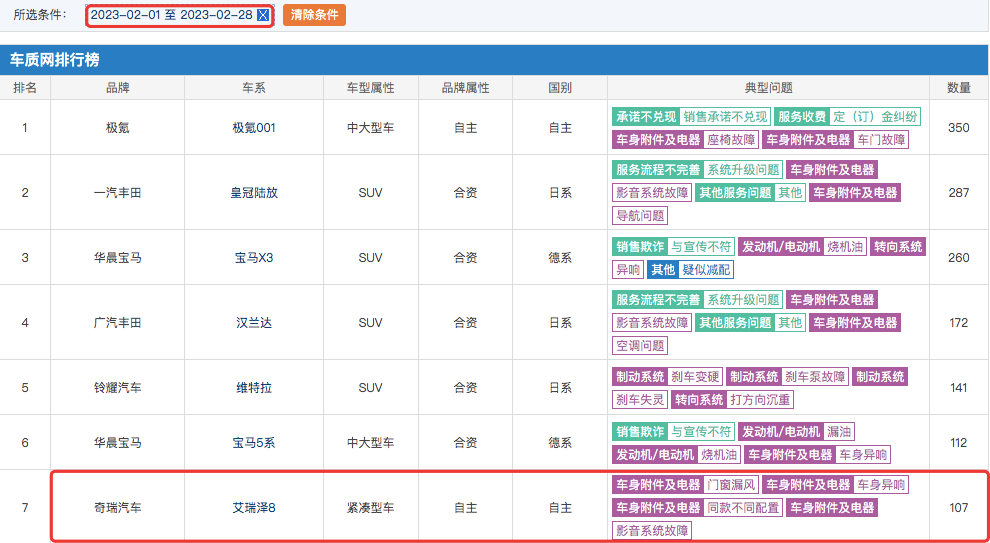
Task: Click the 车系 column header
Action: pos(254,88)
